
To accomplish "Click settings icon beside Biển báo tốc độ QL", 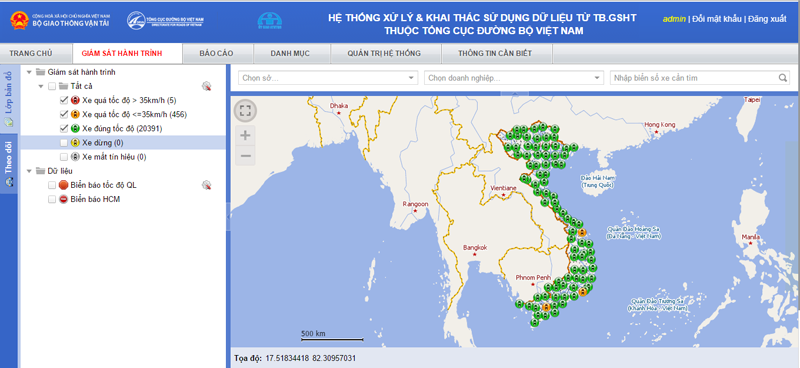I will click(x=206, y=185).
